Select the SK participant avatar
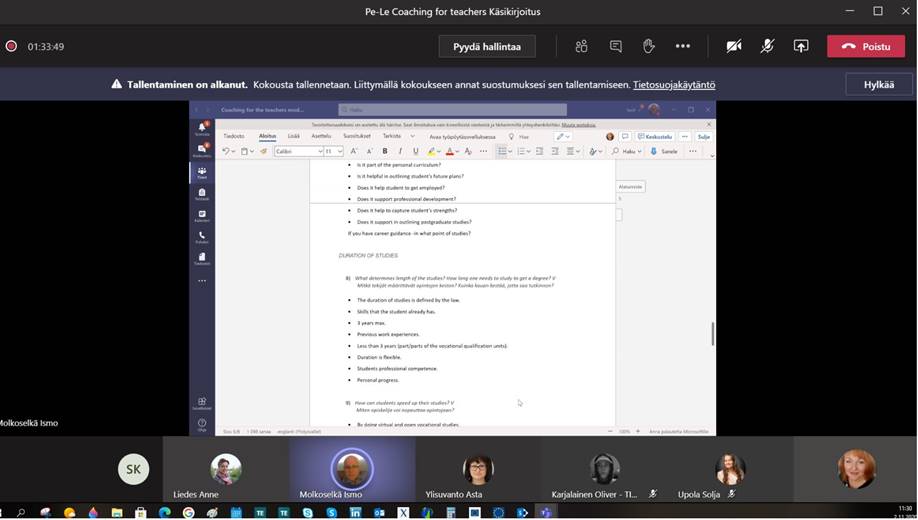The width and height of the screenshot is (918, 520). 133,469
